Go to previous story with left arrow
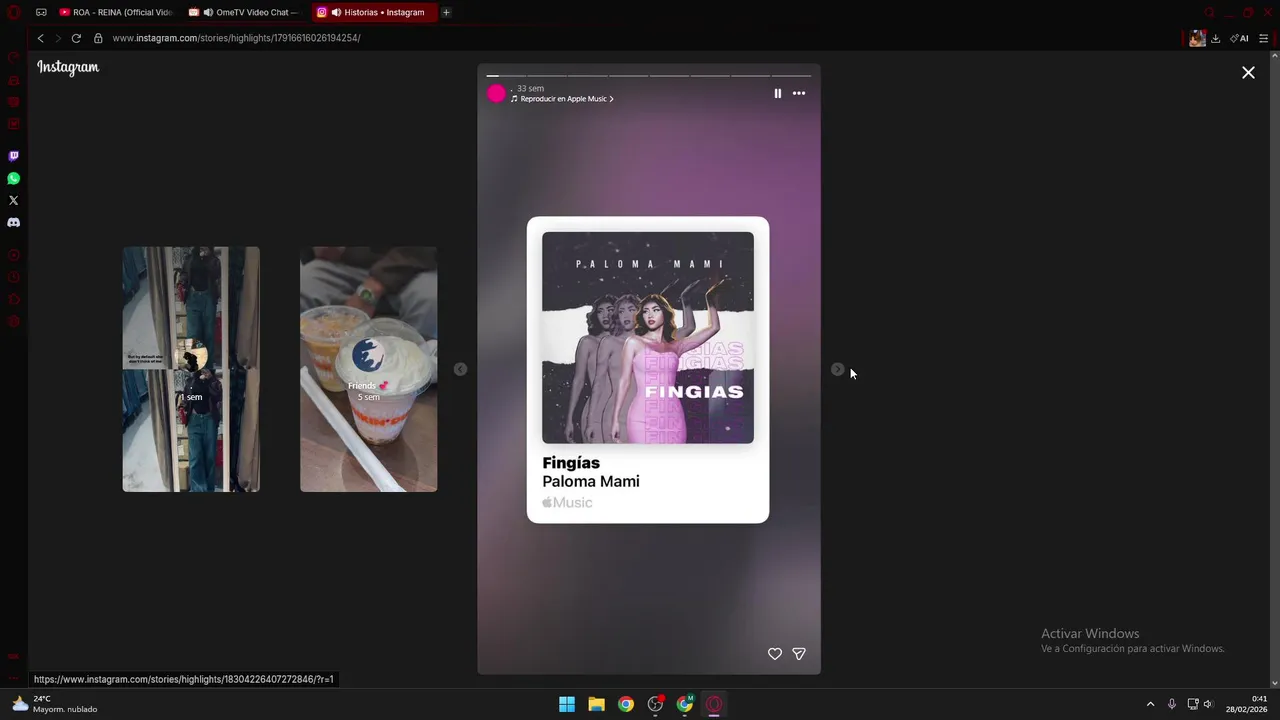Viewport: 1280px width, 720px height. click(460, 369)
